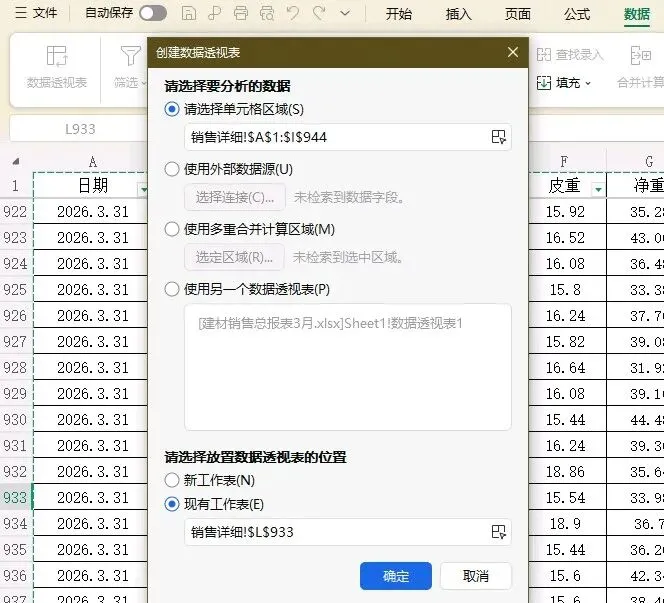Click the 选定区域(R)... button

click(x=234, y=257)
